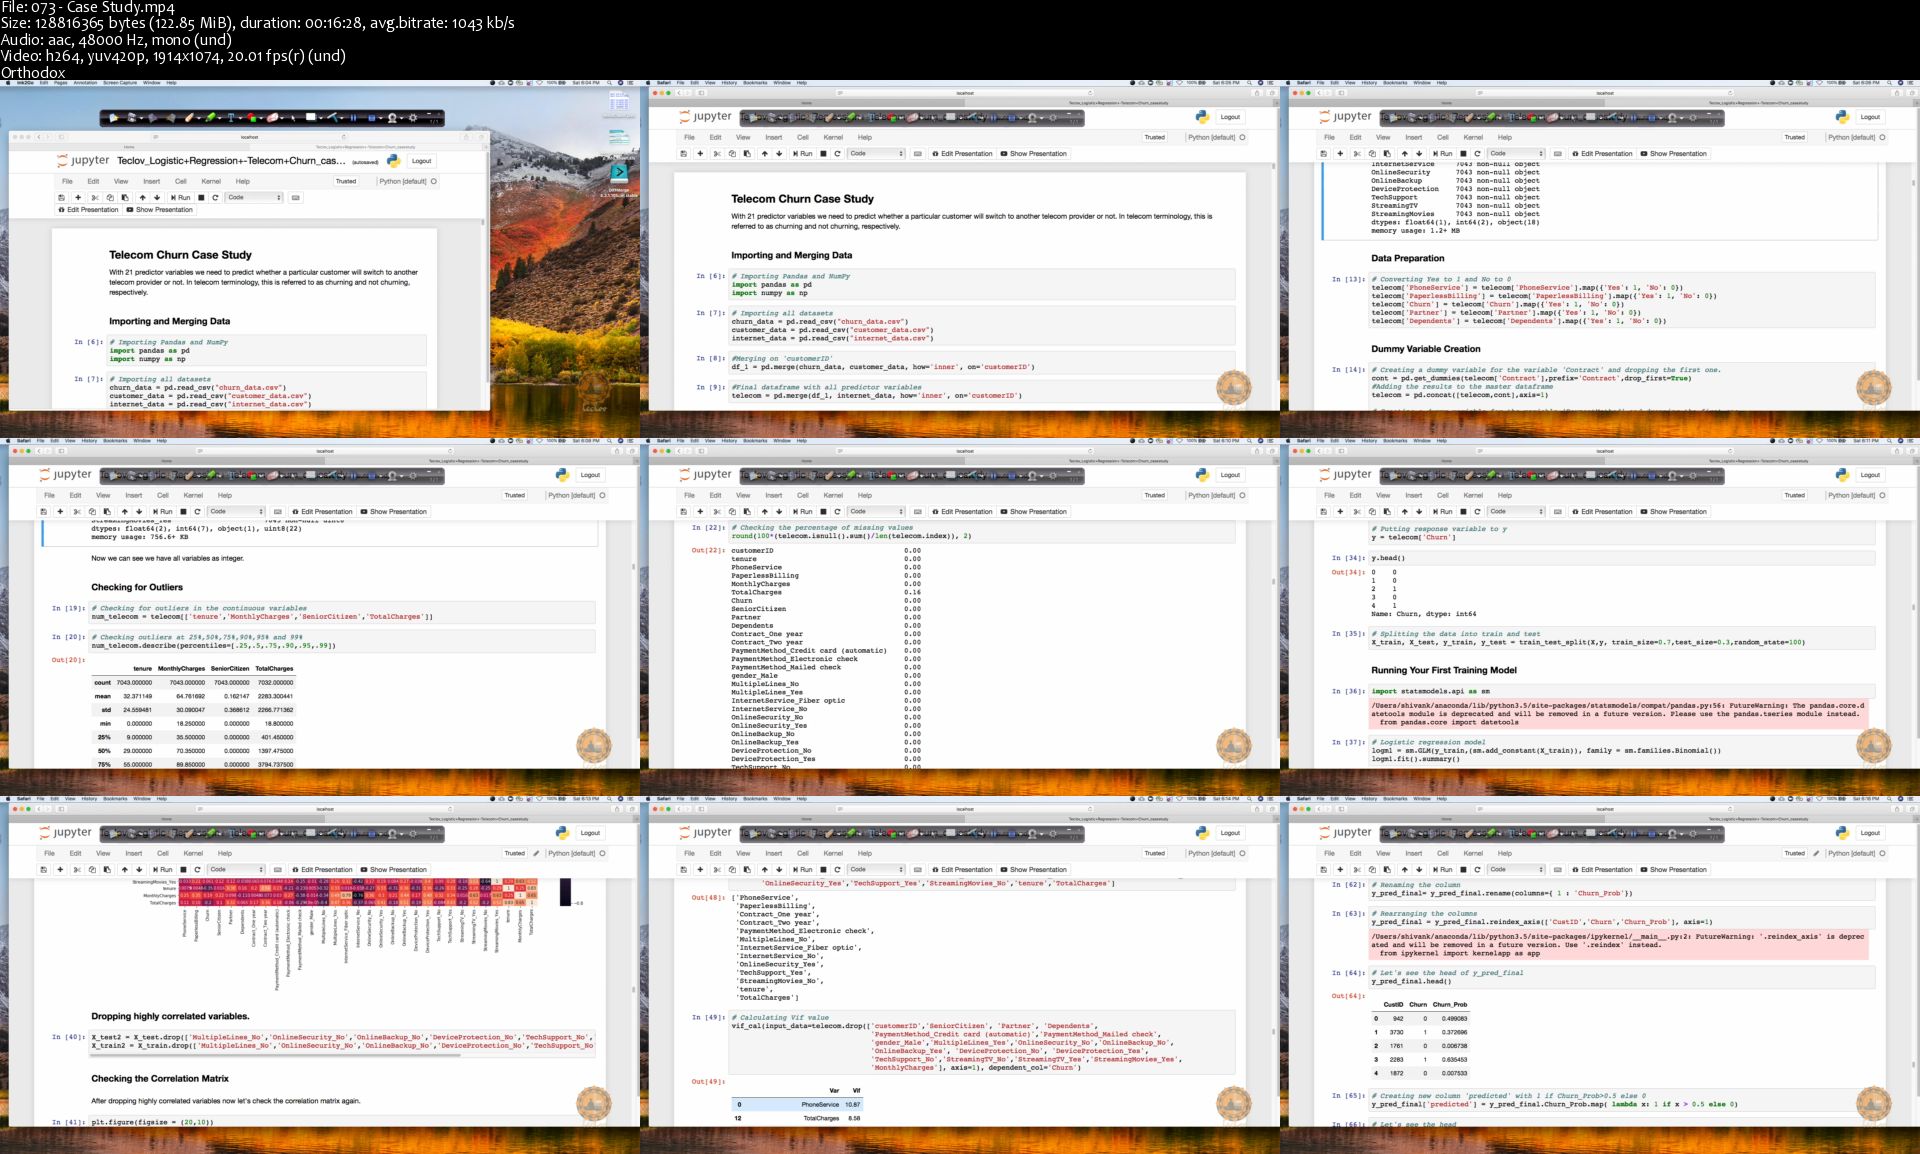Open the Insert menu in the Data Preparation frame
Viewport: 1920px width, 1154px height.
click(1413, 137)
